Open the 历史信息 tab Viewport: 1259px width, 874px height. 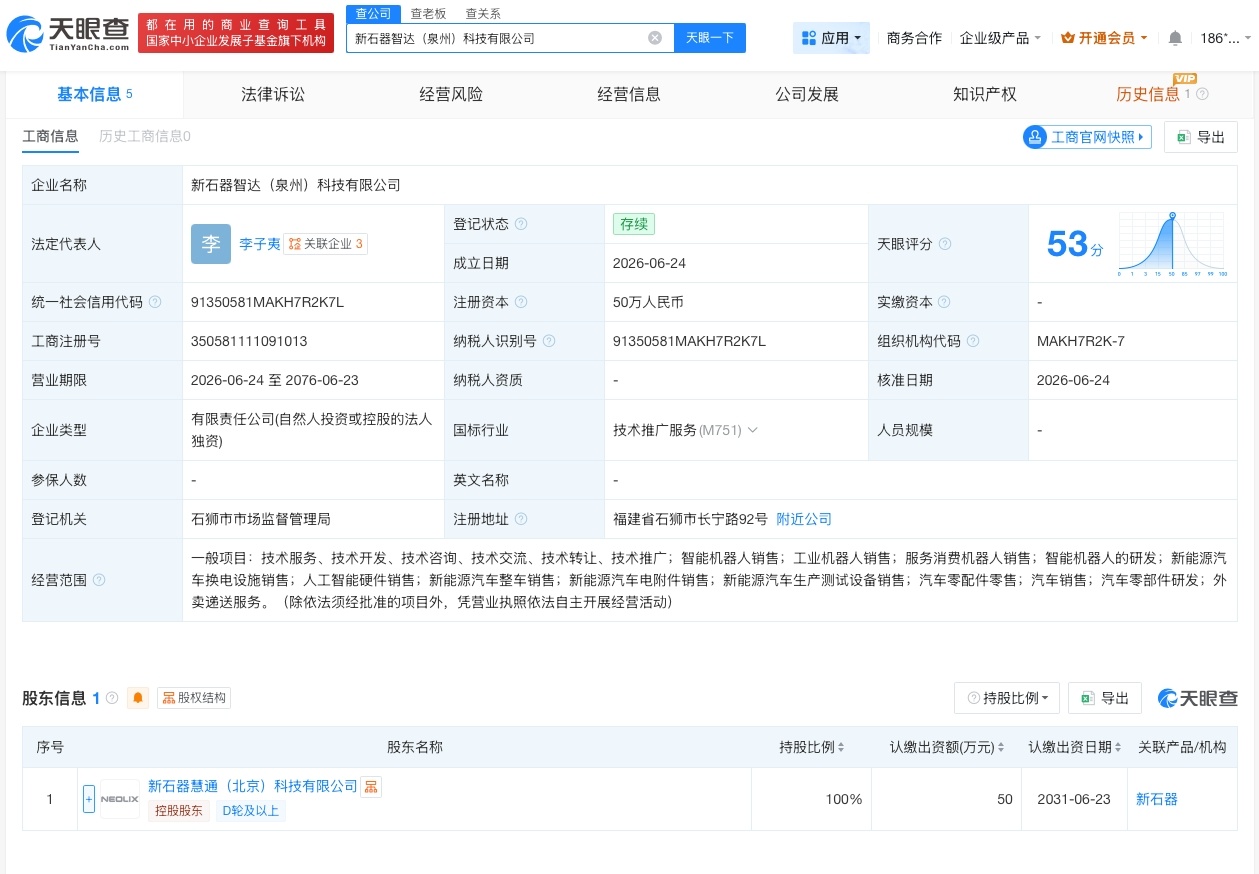click(x=1148, y=94)
